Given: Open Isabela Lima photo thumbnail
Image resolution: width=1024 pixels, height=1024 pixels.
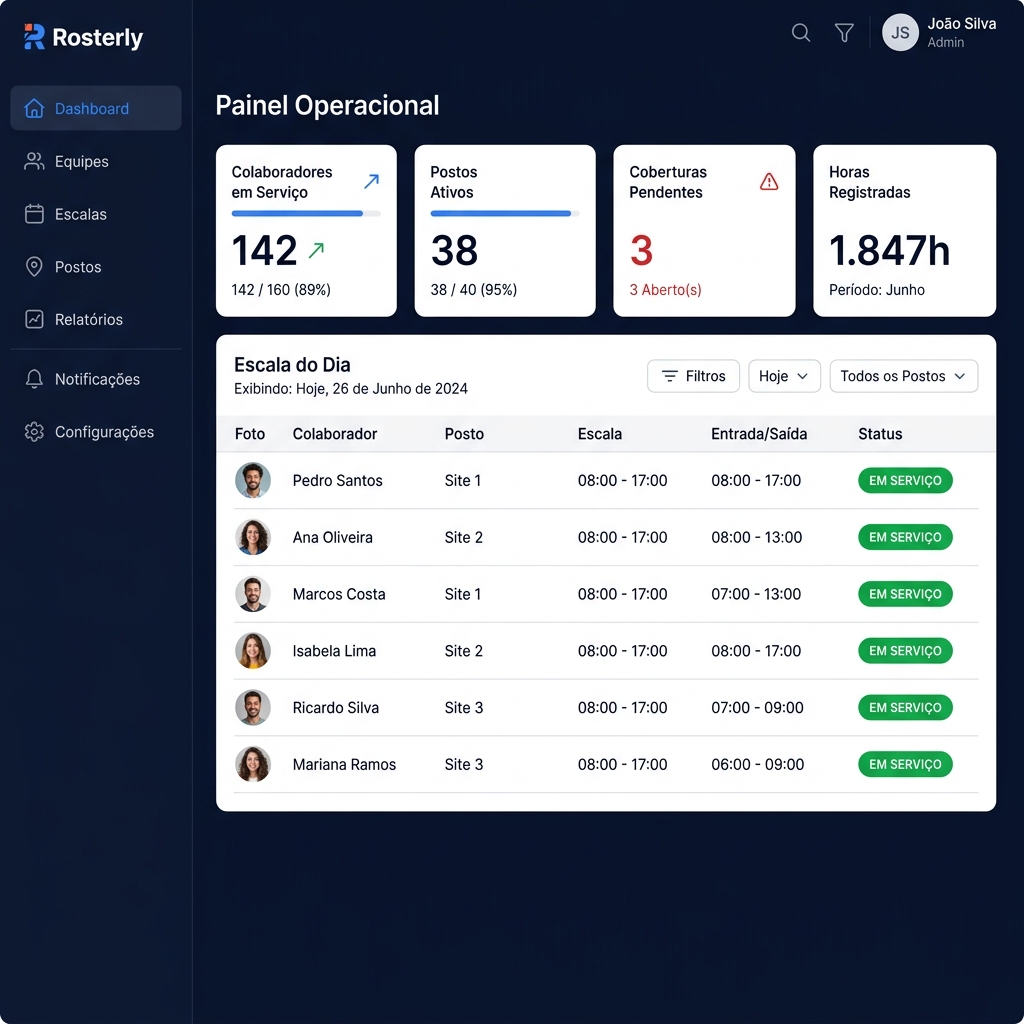Looking at the screenshot, I should tap(253, 650).
